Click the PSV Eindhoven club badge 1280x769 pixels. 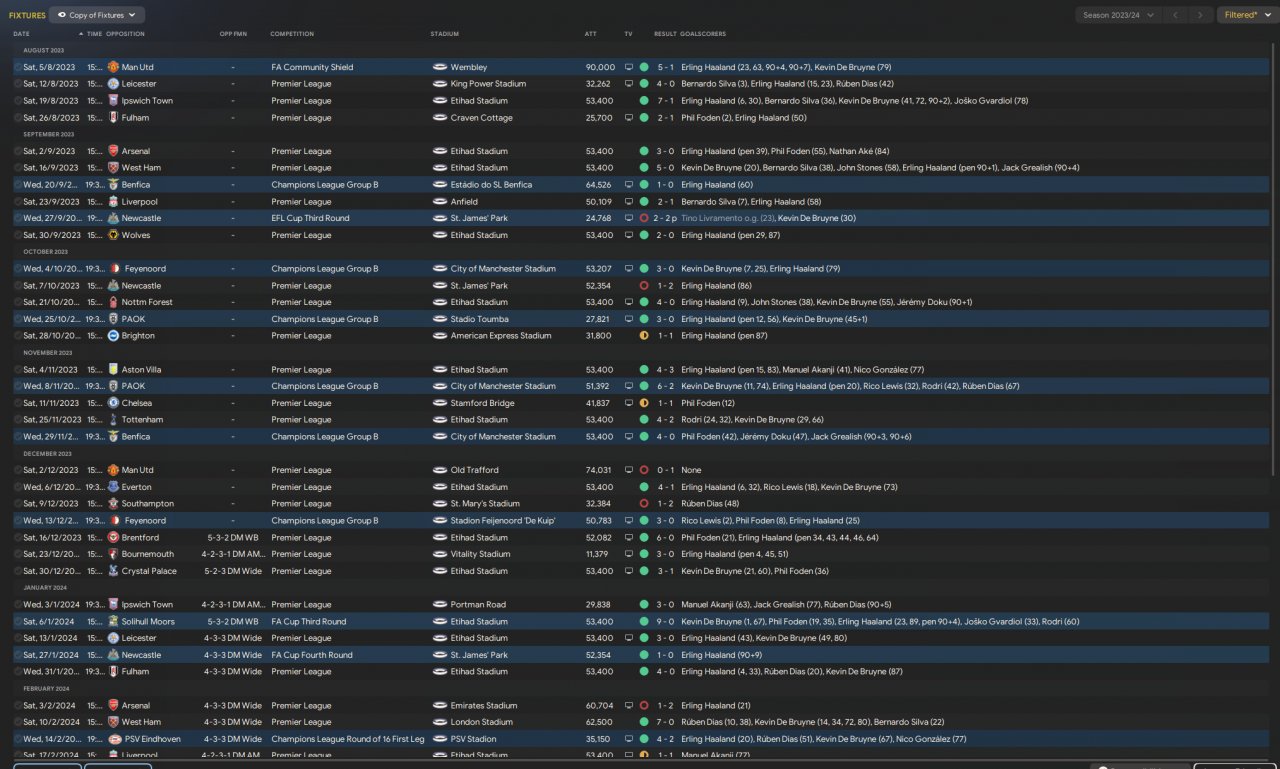[x=113, y=739]
